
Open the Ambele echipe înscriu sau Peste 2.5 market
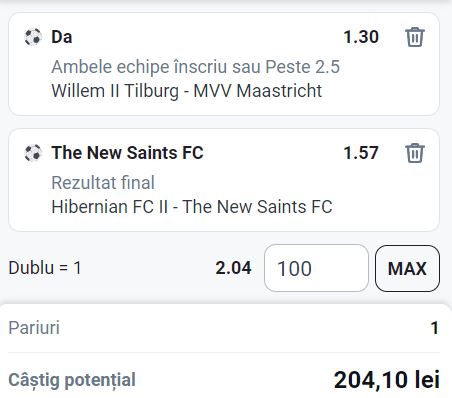pos(195,67)
